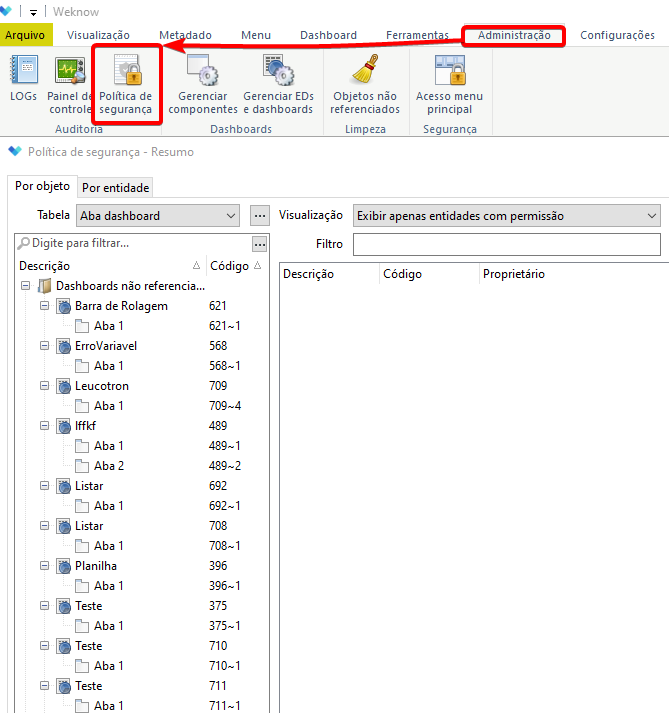Screen dimensions: 669x713
Task: Click the Digite para filtrar search box
Action: tap(135, 243)
